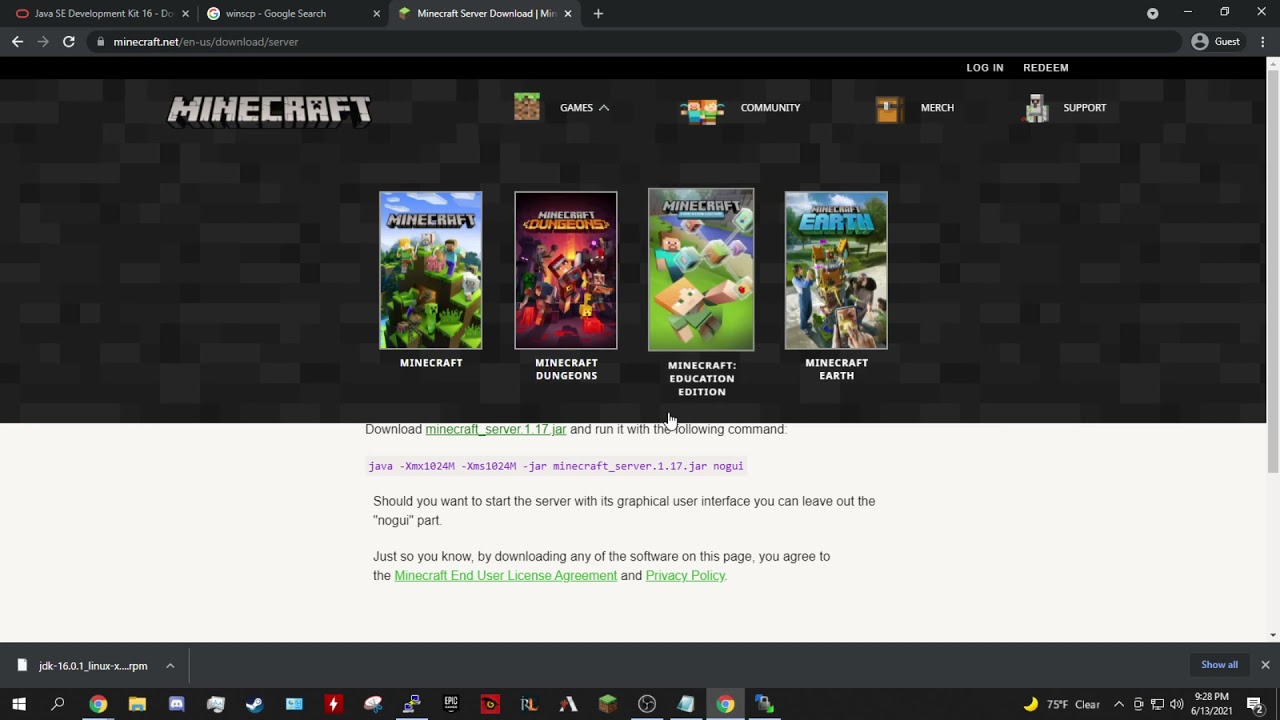Switch to the winscp Google Search tab

[292, 14]
